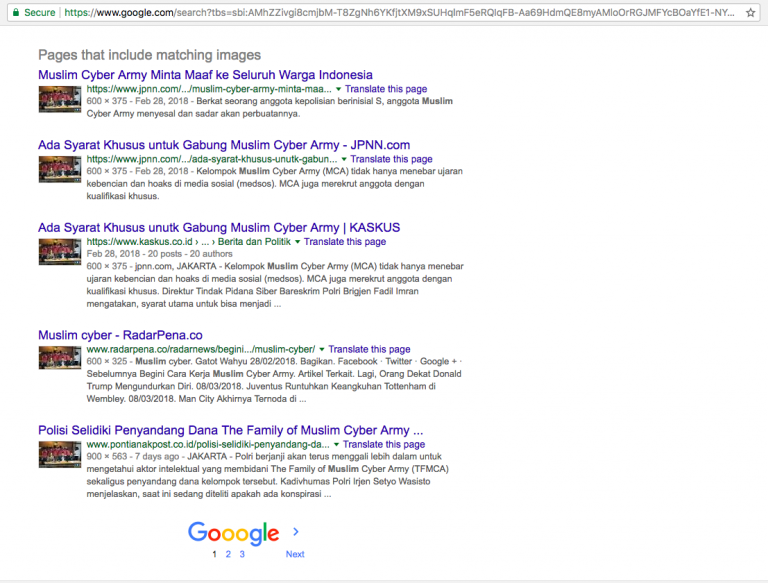768x583 pixels.
Task: Translate the 'Minta Maaf' jpnn result page
Action: pyautogui.click(x=386, y=89)
